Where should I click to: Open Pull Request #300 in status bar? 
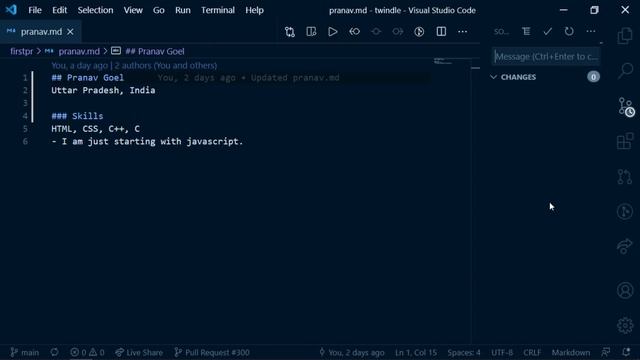click(x=212, y=352)
